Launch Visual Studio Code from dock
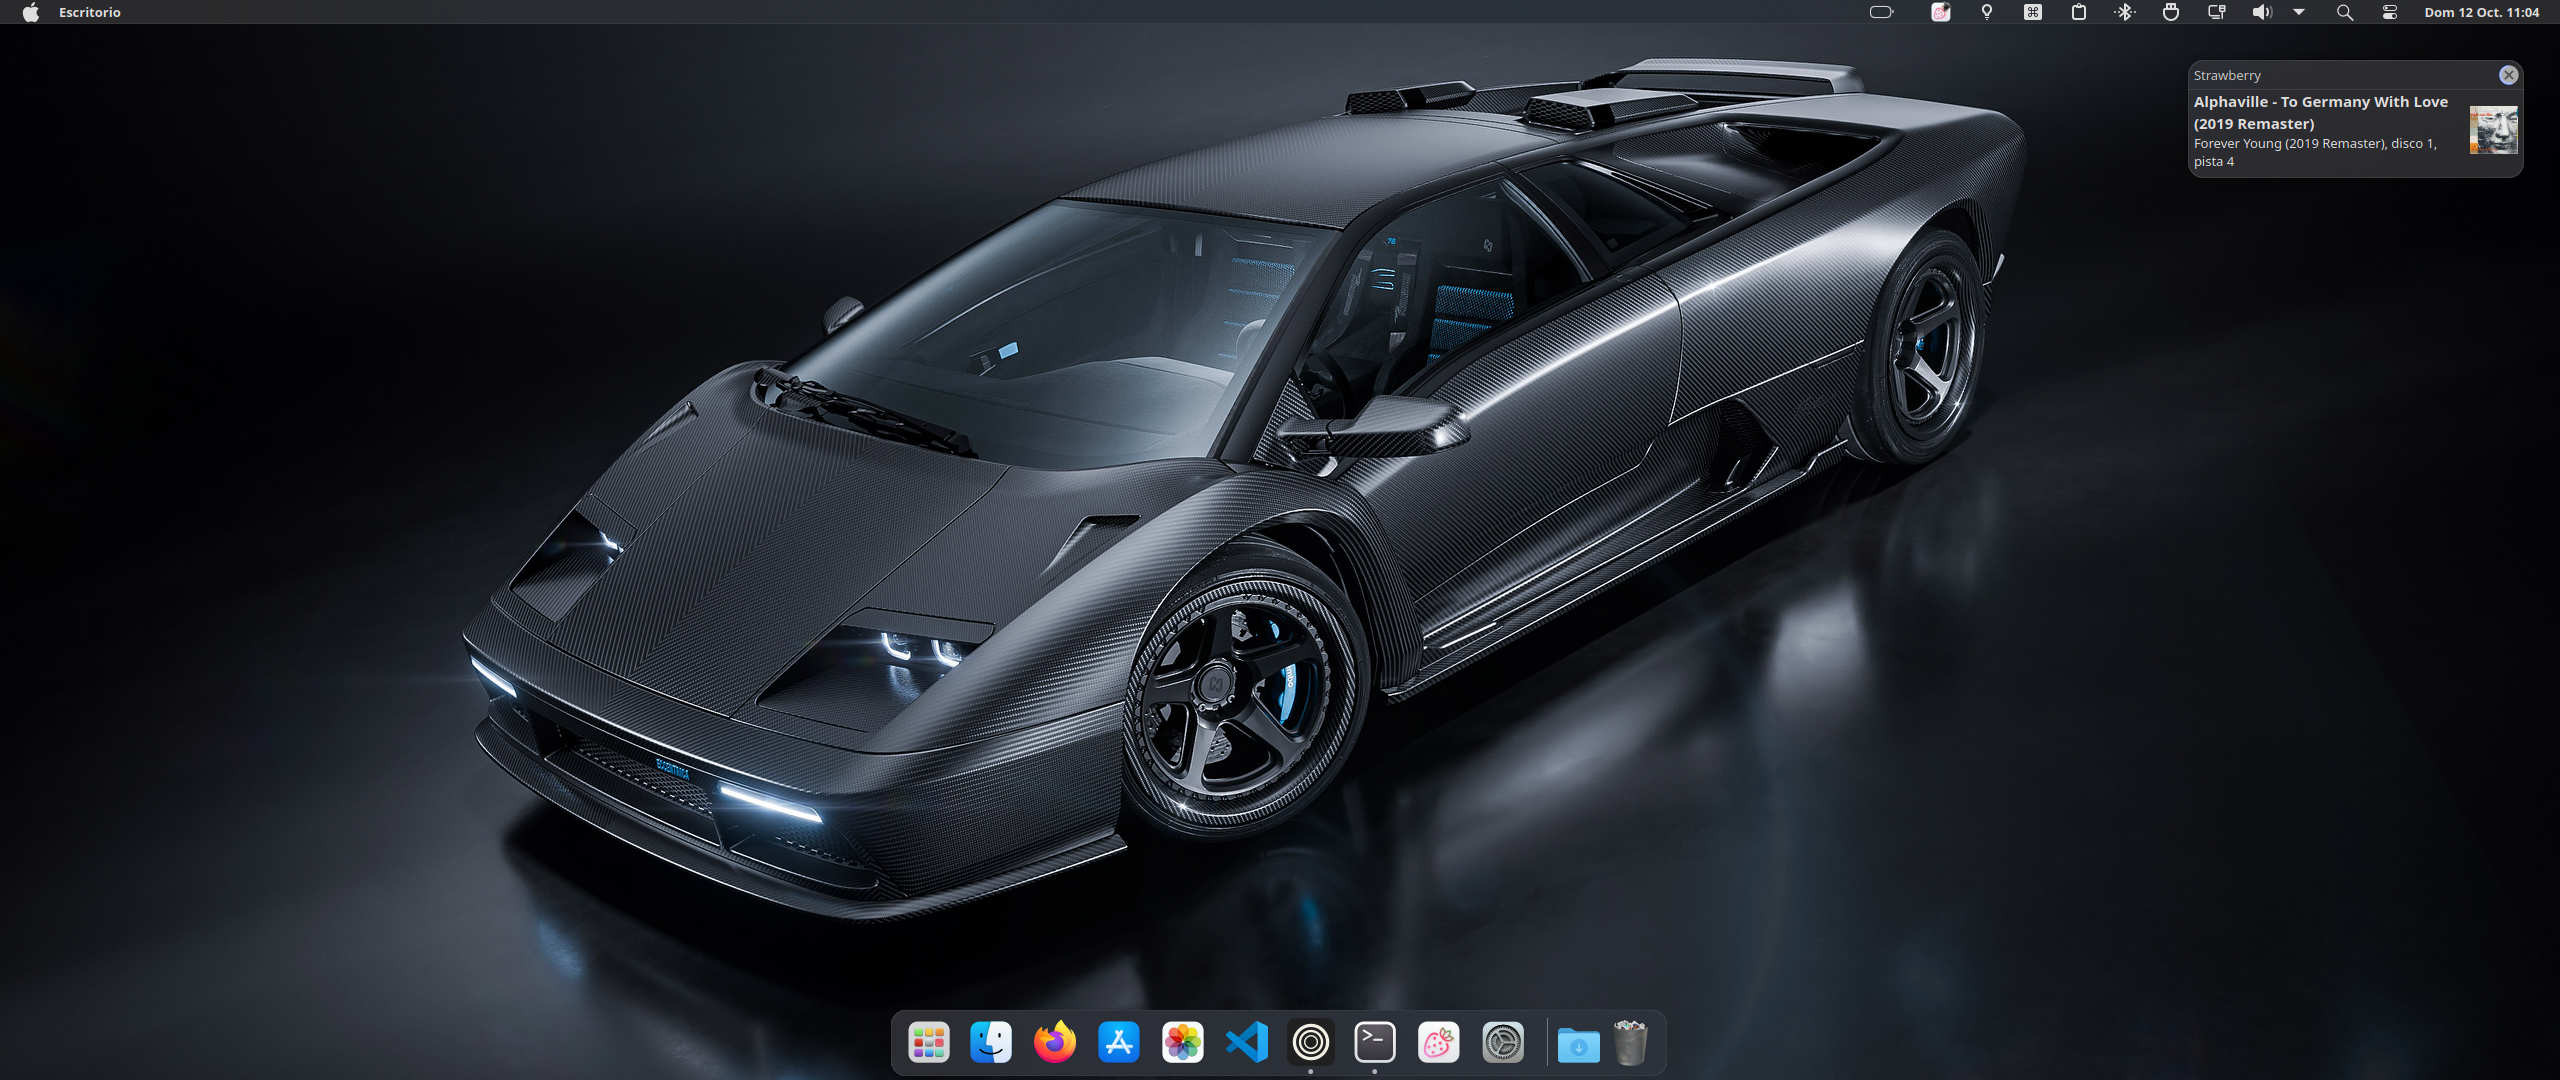The height and width of the screenshot is (1080, 2560). (x=1246, y=1043)
